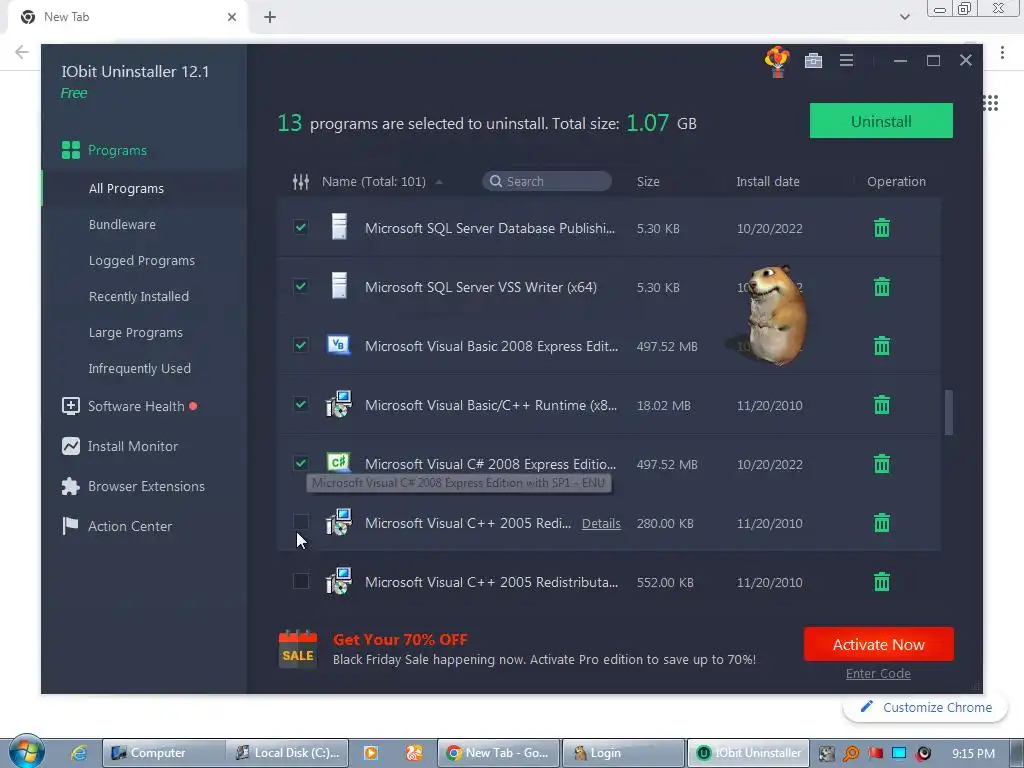This screenshot has width=1024, height=768.
Task: Click the Visual C# 2008 program icon
Action: [338, 462]
